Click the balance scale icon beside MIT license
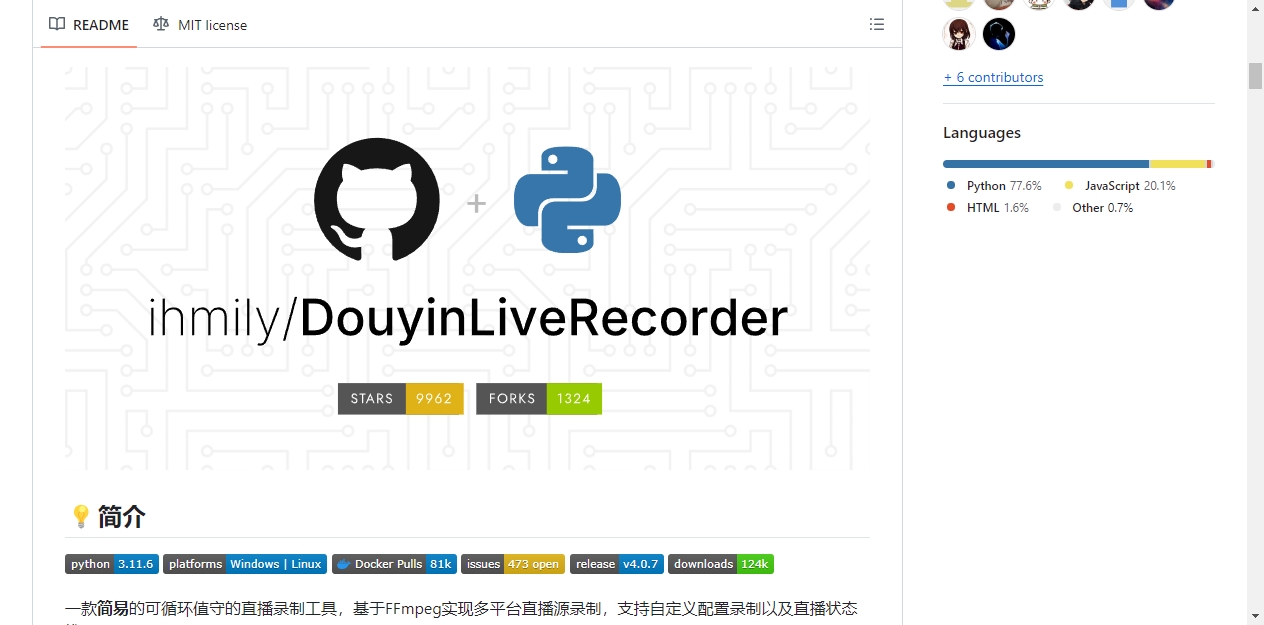 (x=161, y=24)
